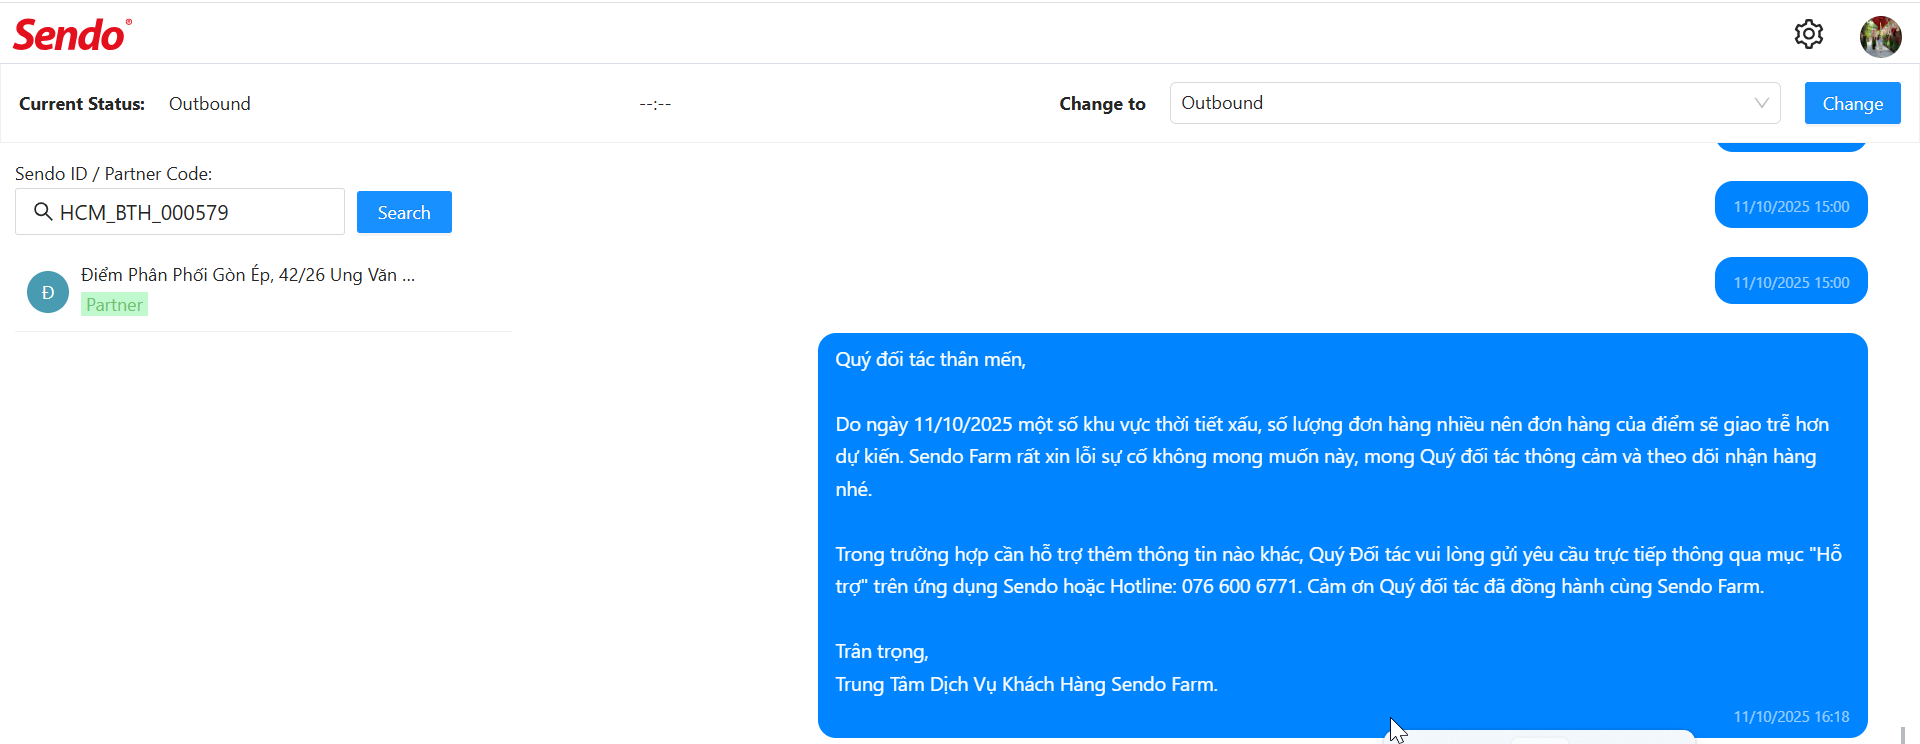Click the 11/10/2025 16:18 timestamp
Image resolution: width=1920 pixels, height=744 pixels.
click(x=1791, y=717)
